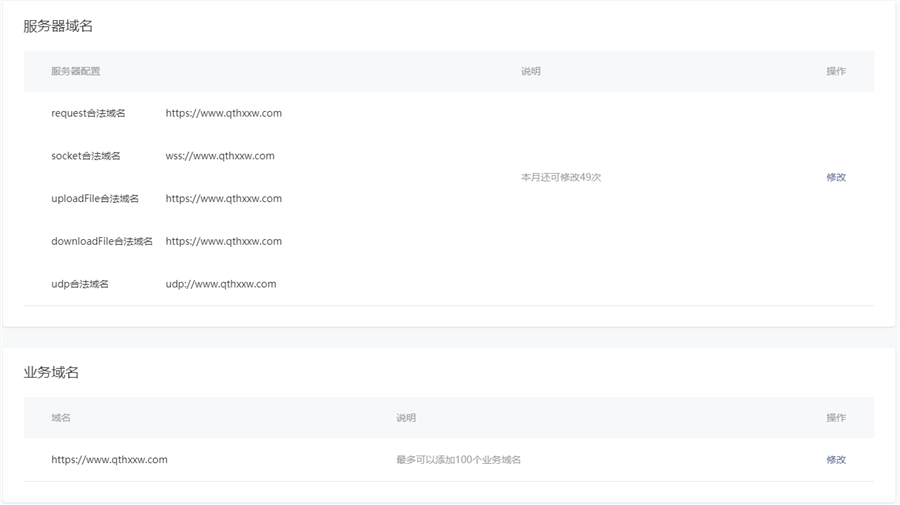The image size is (900, 505).
Task: Click the 域名 column header in 业务域名
Action: [61, 417]
